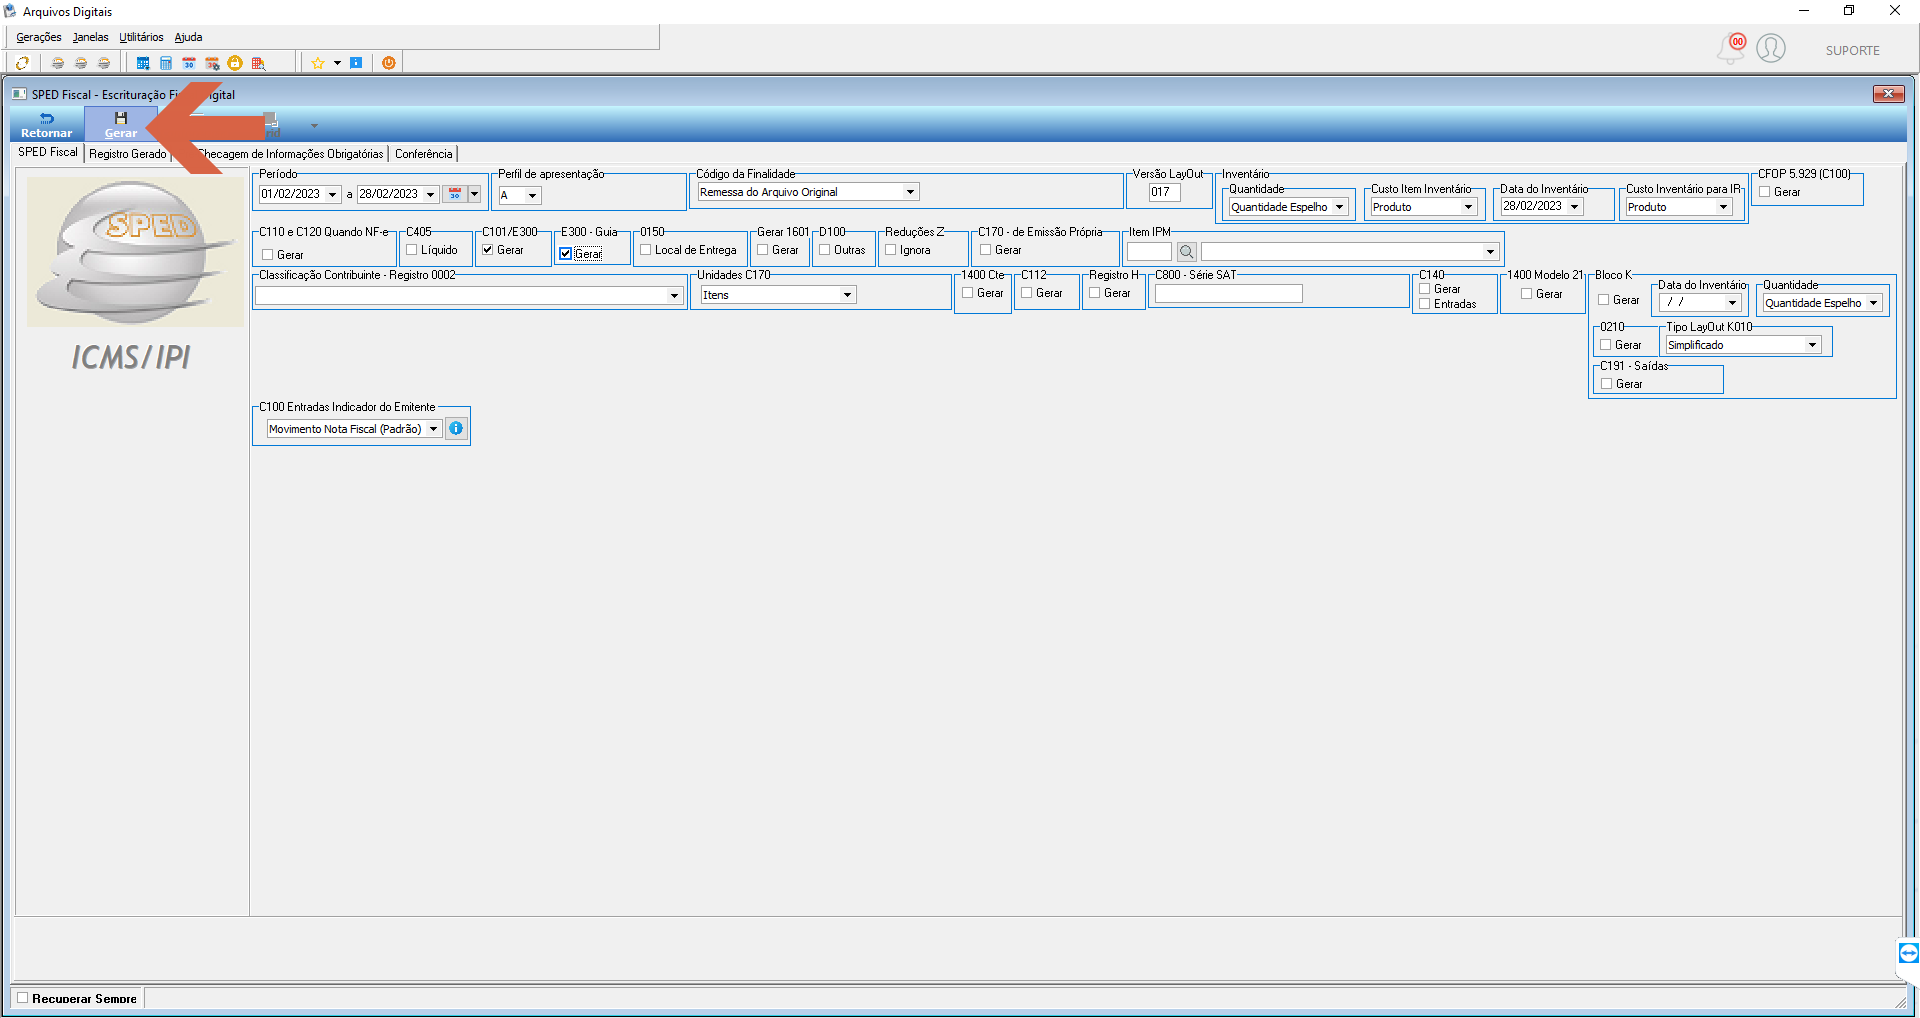The width and height of the screenshot is (1920, 1018).
Task: Expand Classificação Contribuinte Registro 0002 dropdown
Action: click(674, 296)
